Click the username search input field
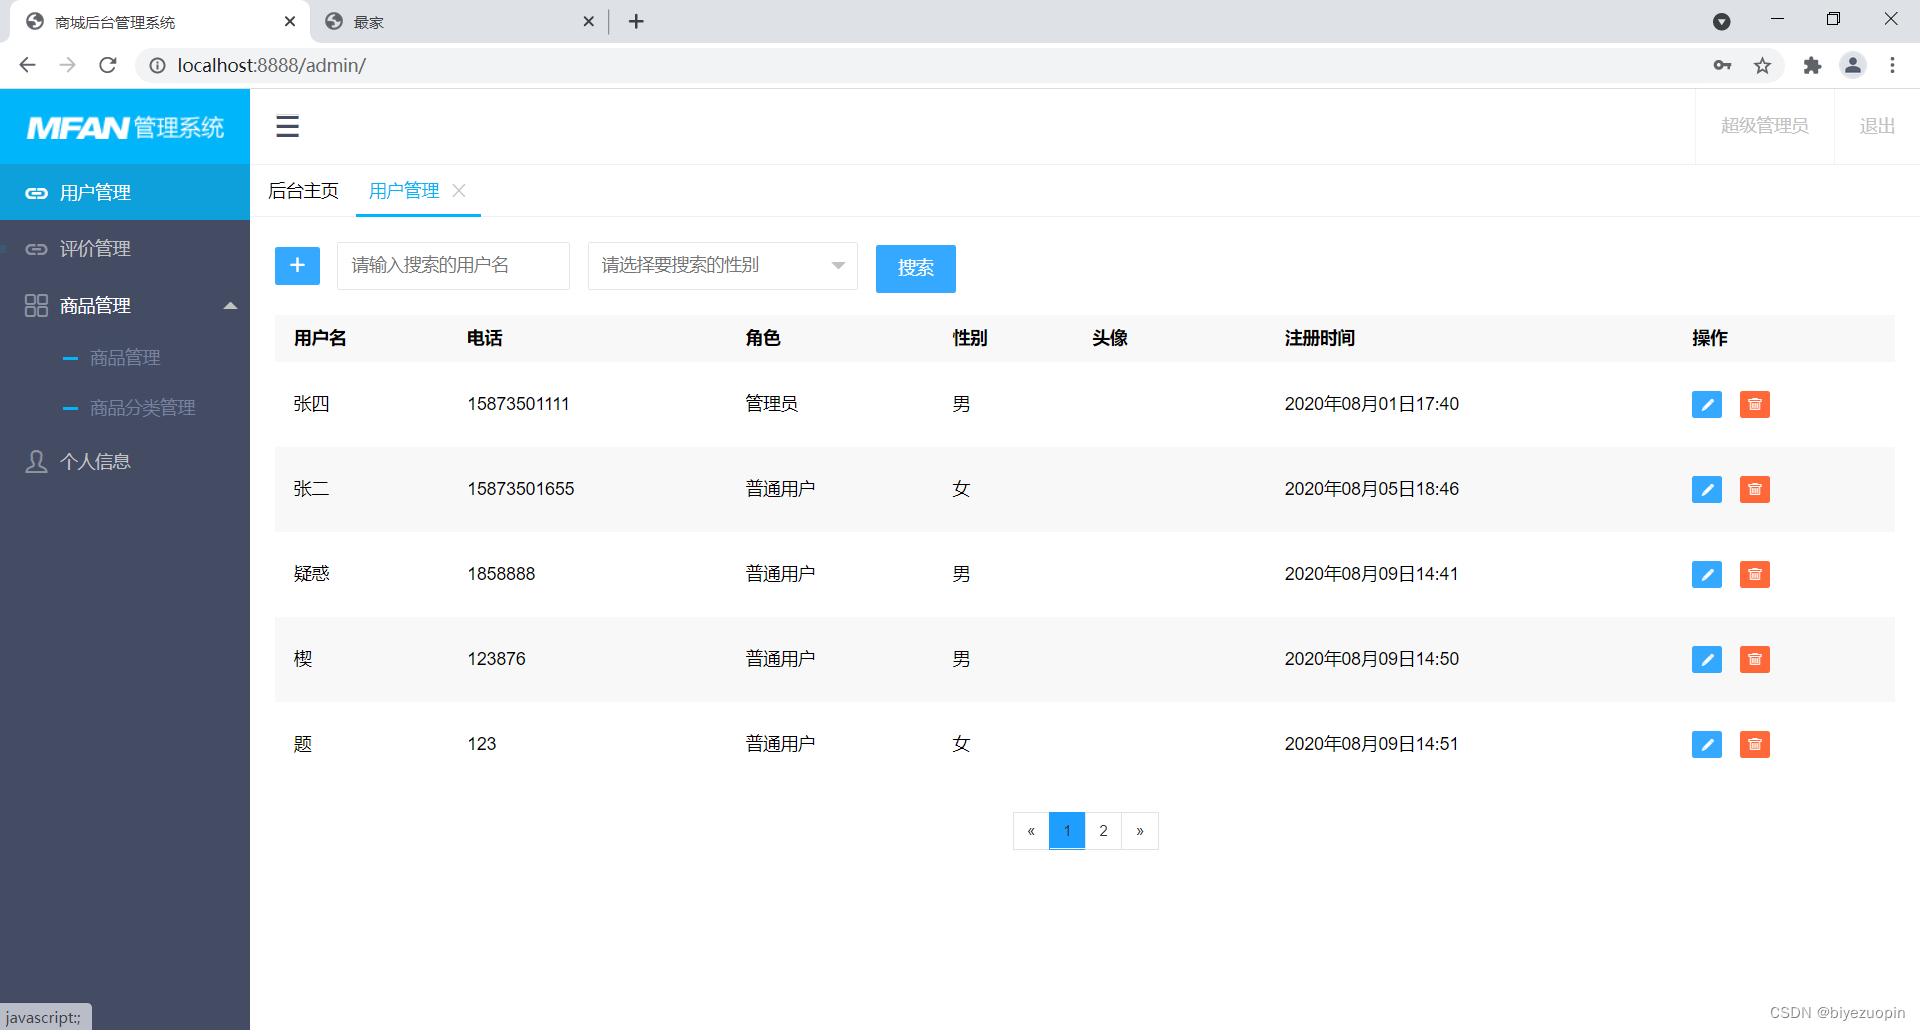 453,266
